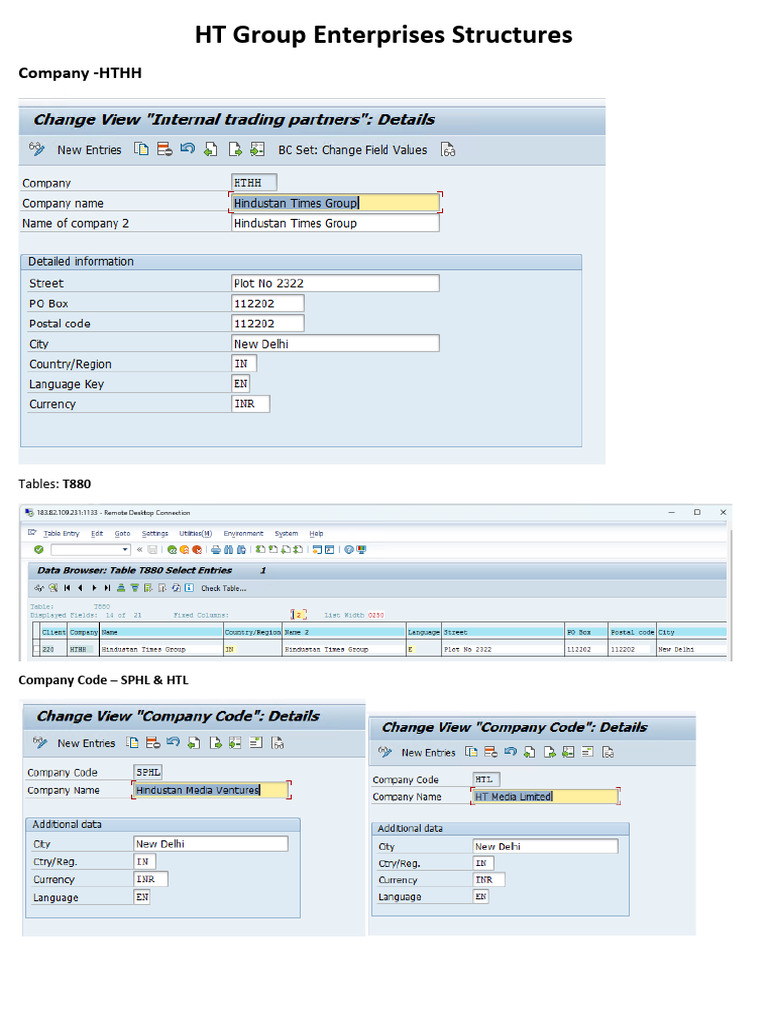Click the Delete icon in SPHL Company Code toolbar
Screen dimensions: 768x1024
(x=153, y=743)
